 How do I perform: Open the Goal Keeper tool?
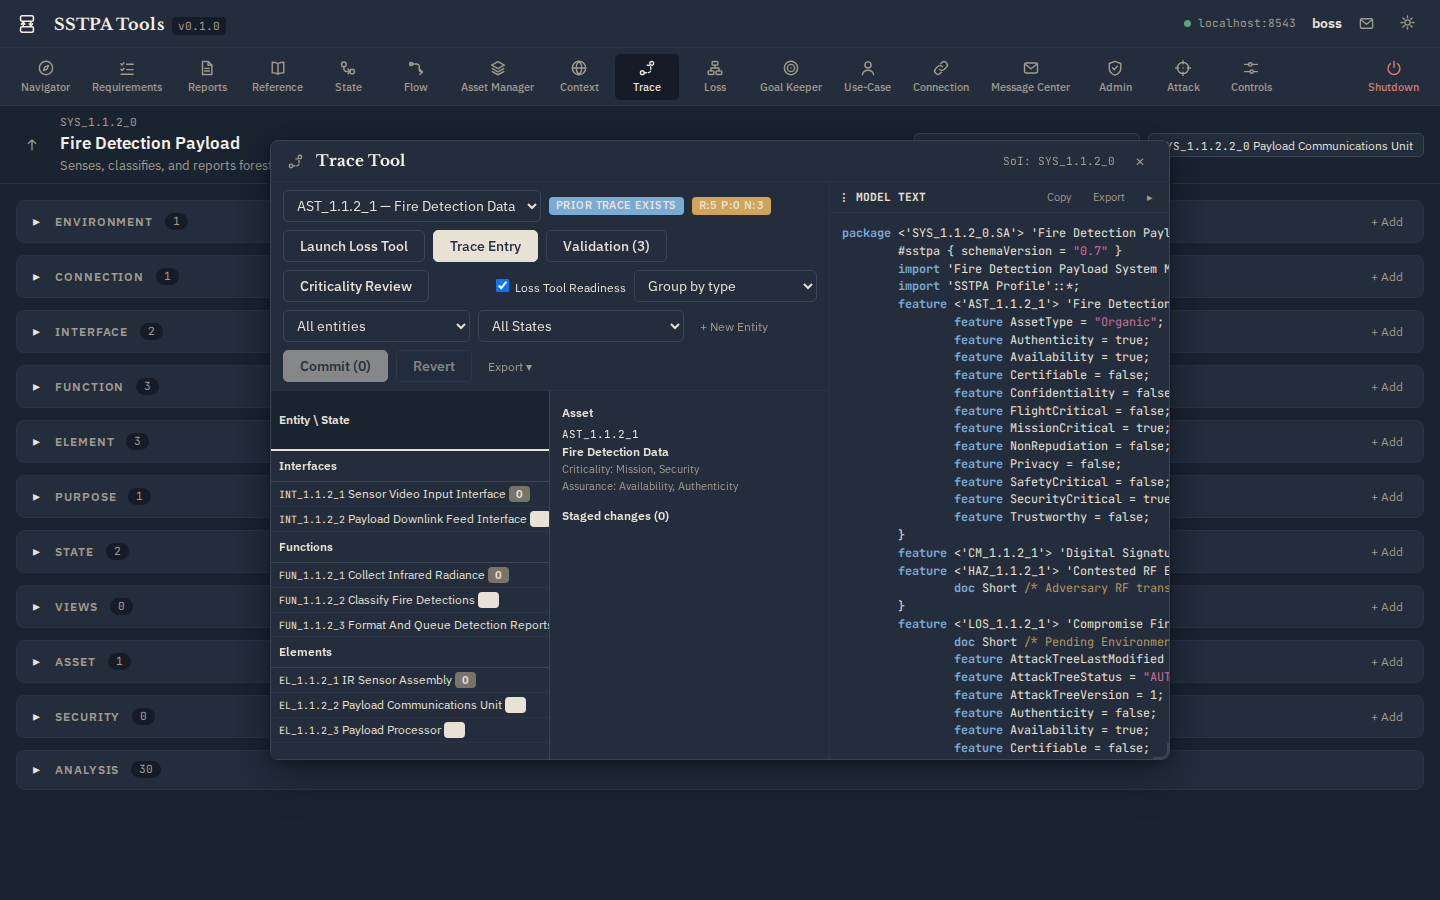[x=791, y=77]
